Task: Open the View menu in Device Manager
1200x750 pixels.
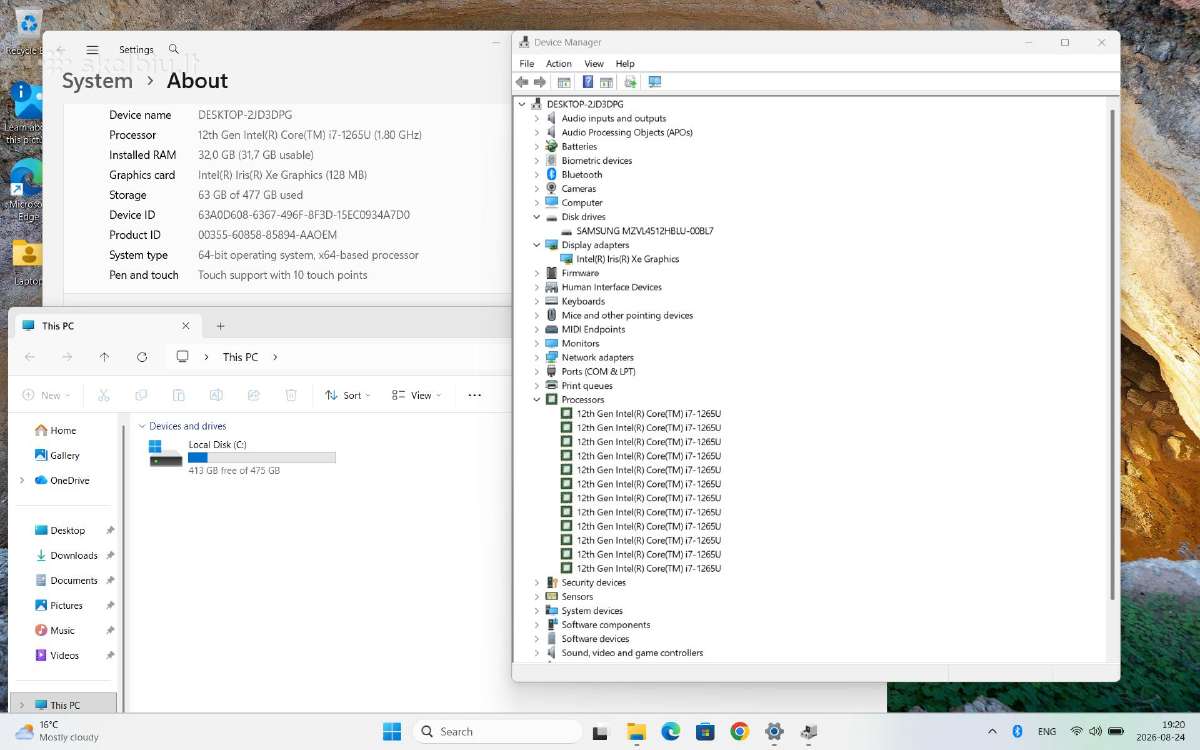Action: (x=594, y=63)
